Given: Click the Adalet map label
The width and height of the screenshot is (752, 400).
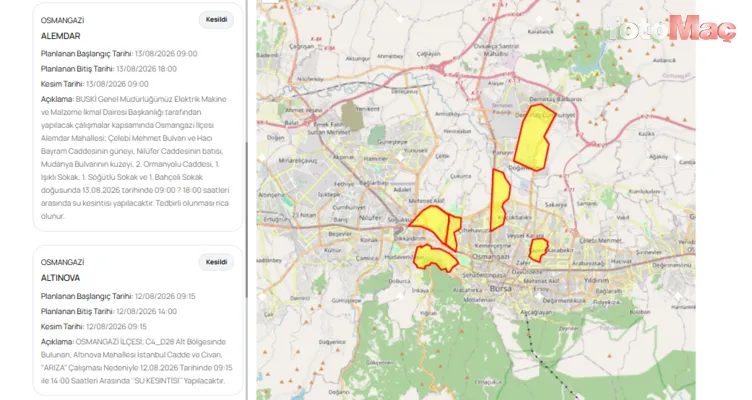Looking at the screenshot, I should (402, 189).
